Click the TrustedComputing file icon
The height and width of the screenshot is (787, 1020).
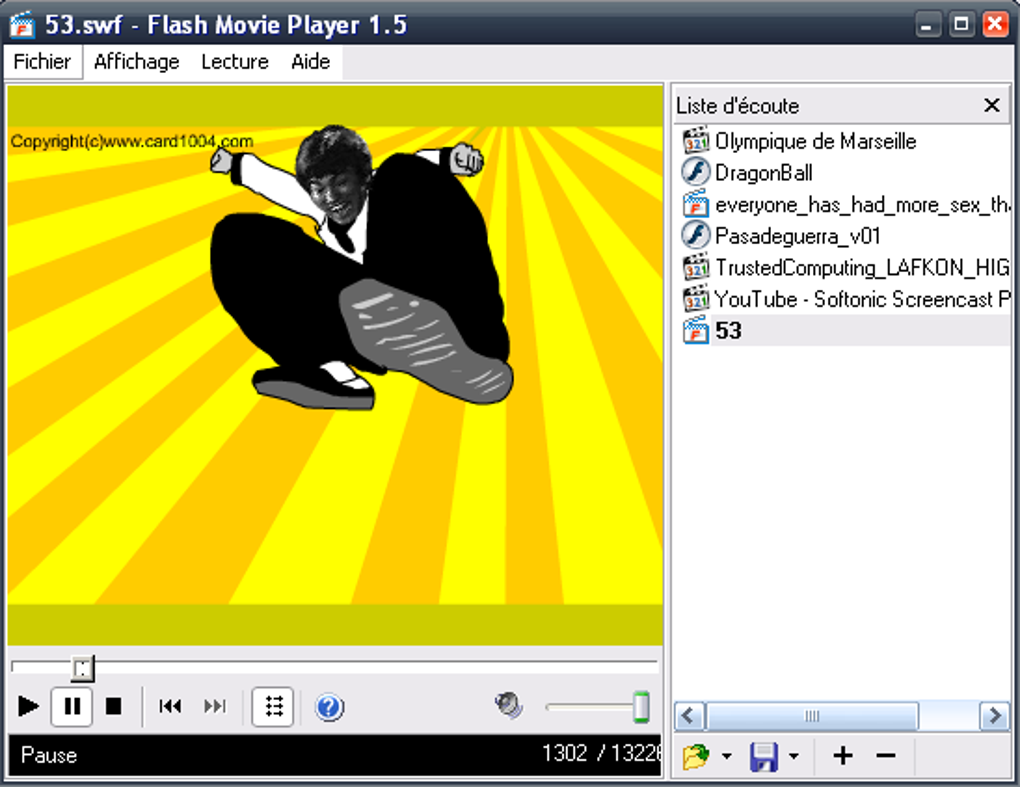pos(695,267)
